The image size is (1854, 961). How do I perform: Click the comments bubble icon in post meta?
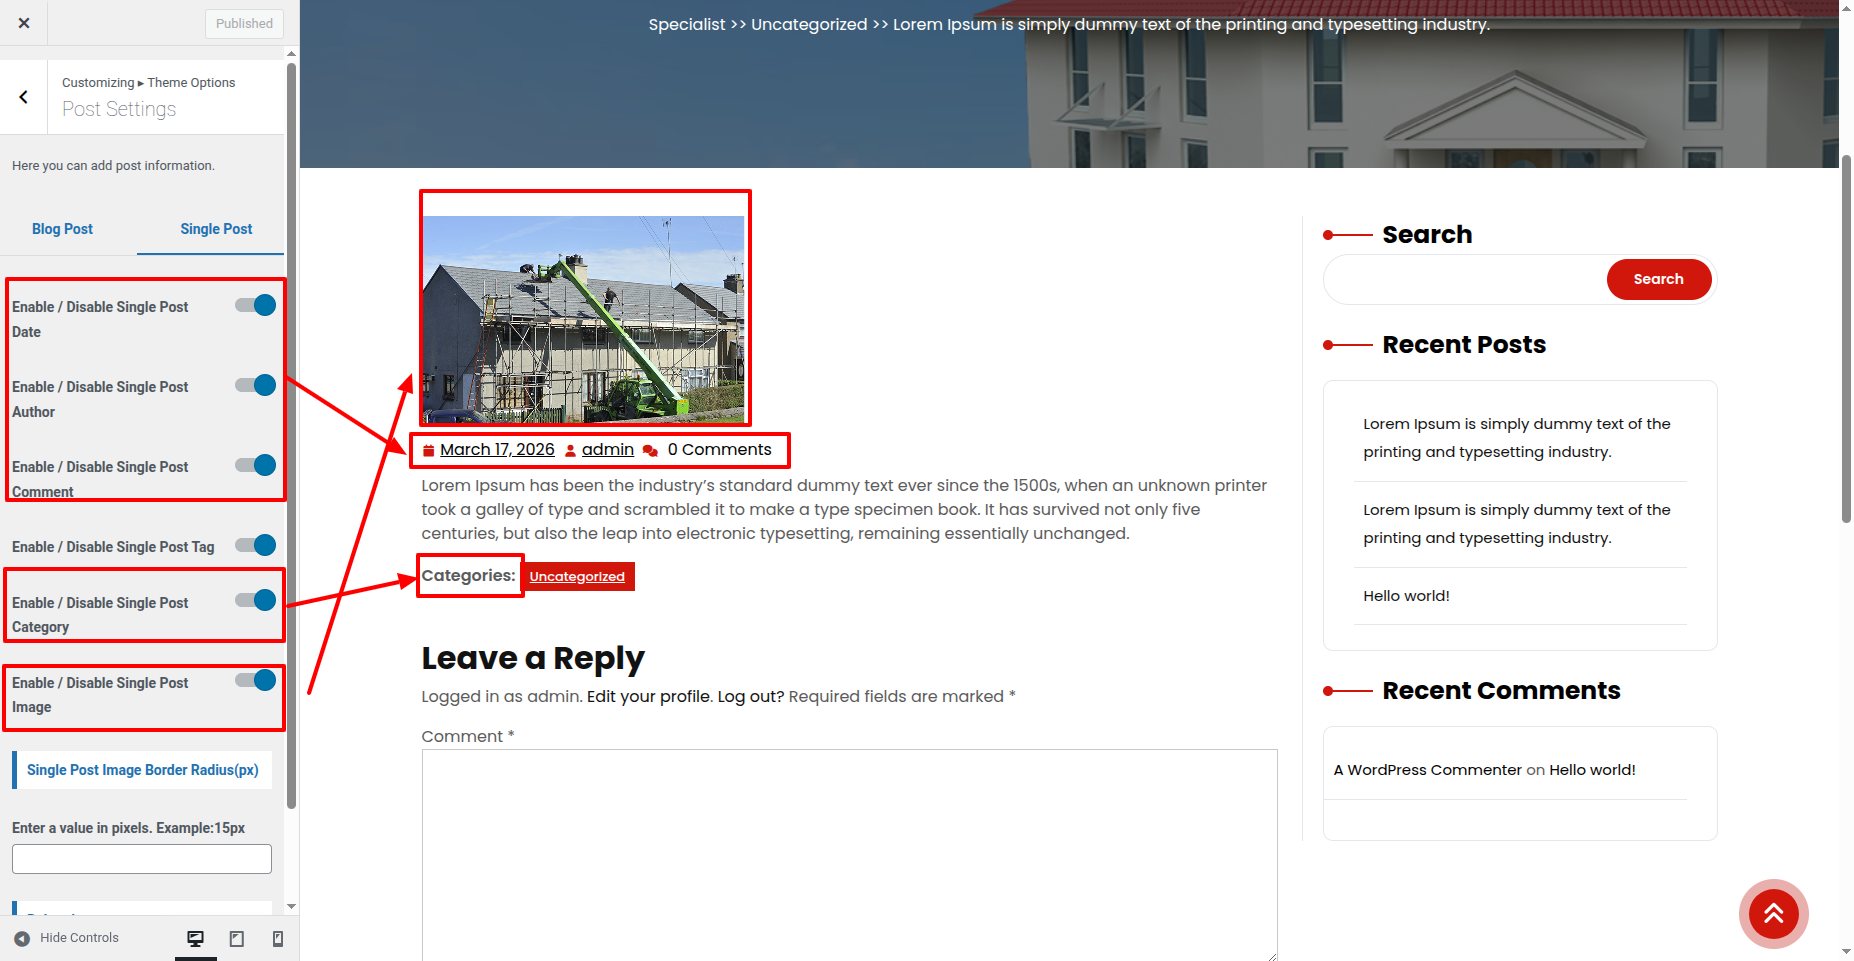[650, 451]
